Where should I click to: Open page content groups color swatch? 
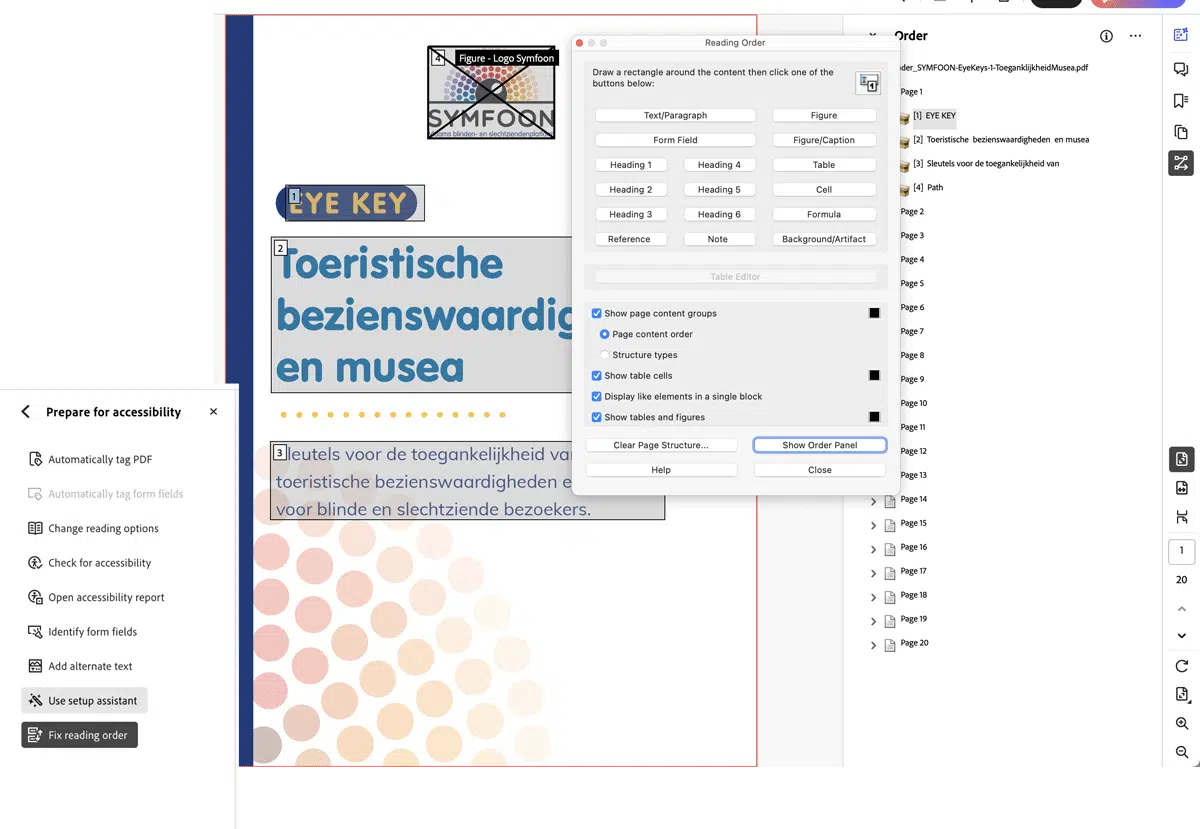click(874, 313)
